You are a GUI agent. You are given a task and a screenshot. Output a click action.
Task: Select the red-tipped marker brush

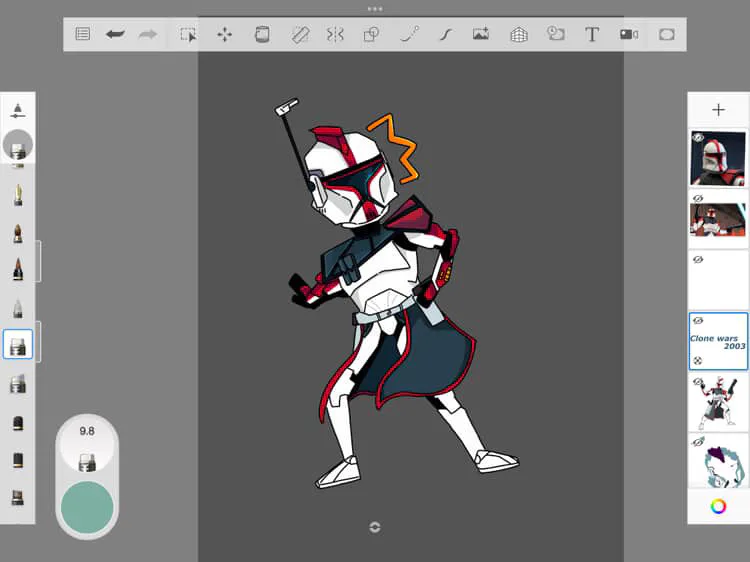18,269
